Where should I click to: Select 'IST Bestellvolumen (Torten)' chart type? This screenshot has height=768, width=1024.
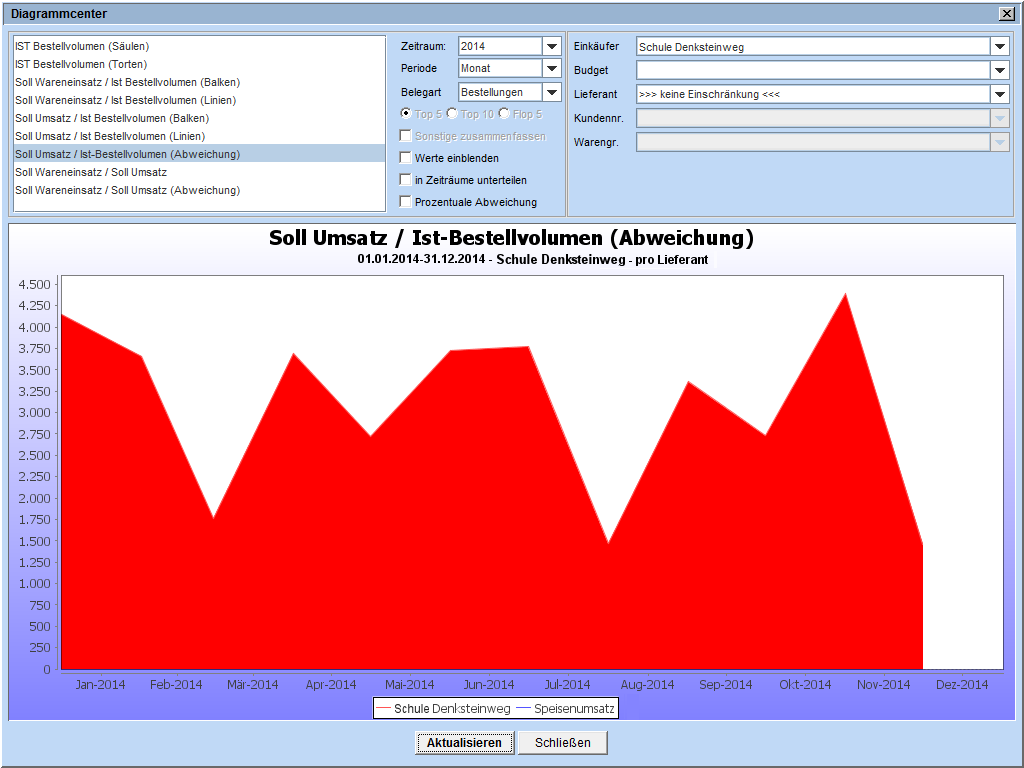click(81, 64)
